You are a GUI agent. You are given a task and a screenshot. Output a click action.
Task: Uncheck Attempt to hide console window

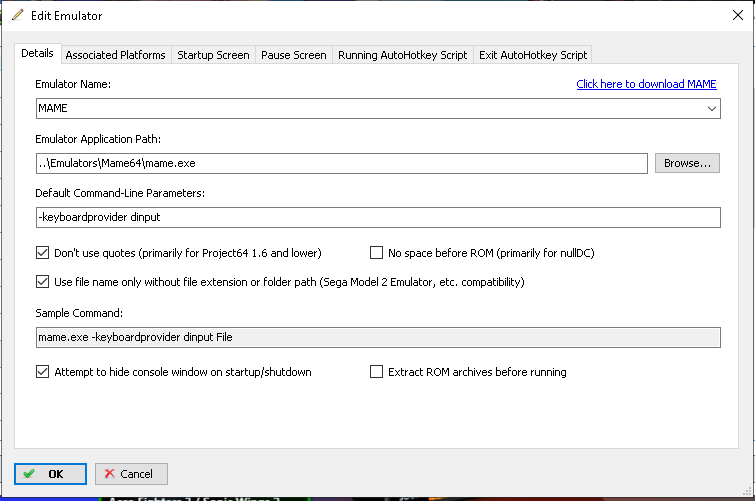pyautogui.click(x=42, y=371)
